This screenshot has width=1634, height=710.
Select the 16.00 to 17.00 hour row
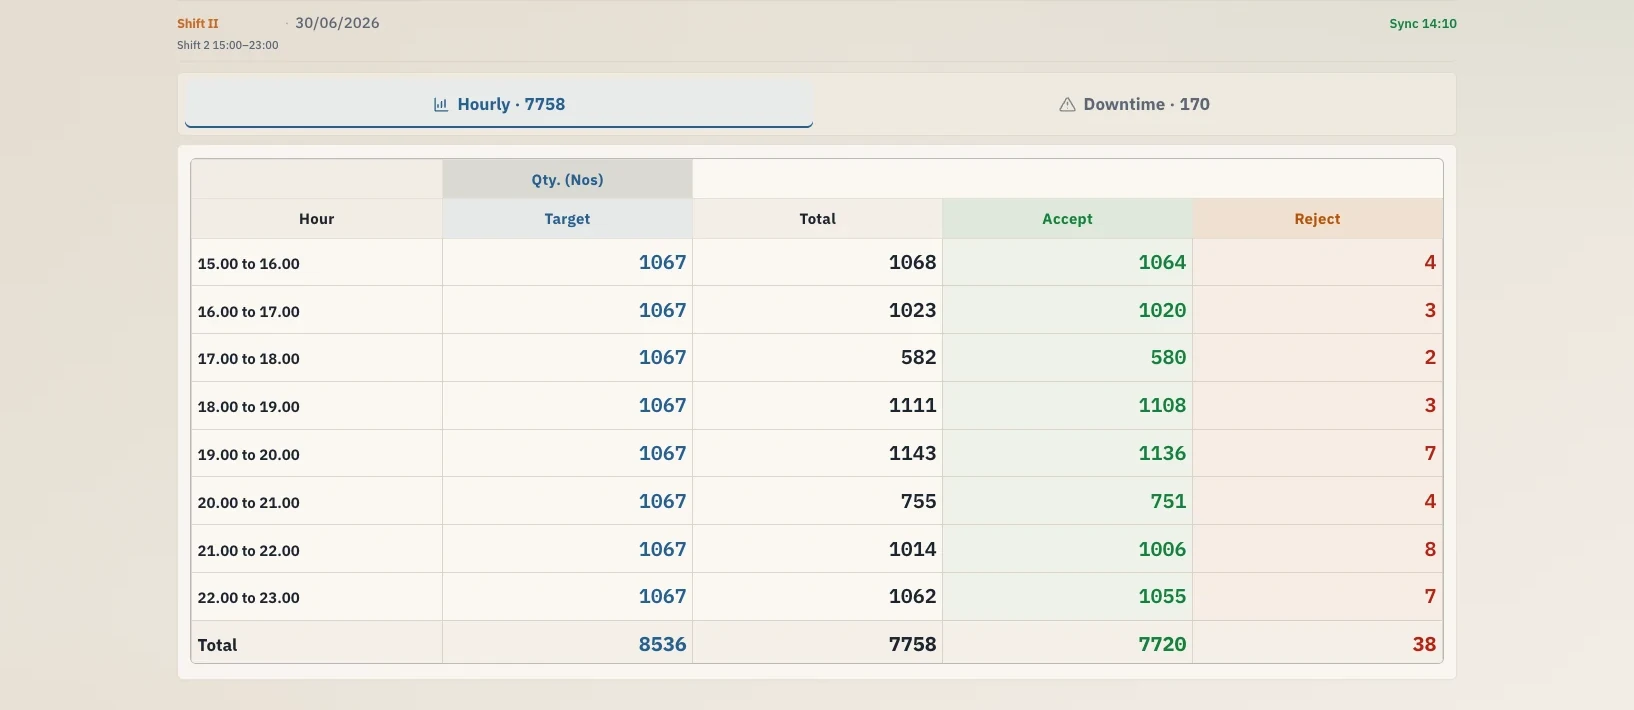click(817, 310)
